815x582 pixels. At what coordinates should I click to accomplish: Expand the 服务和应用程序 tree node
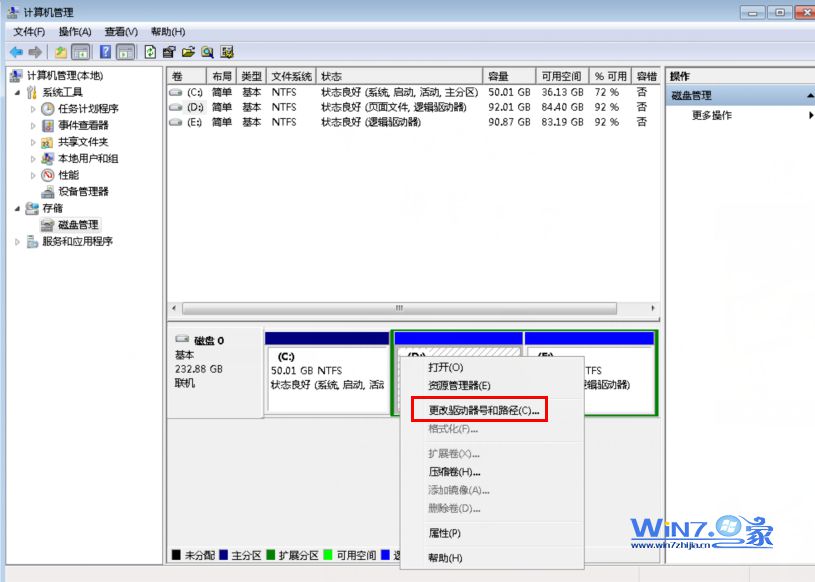[x=17, y=241]
